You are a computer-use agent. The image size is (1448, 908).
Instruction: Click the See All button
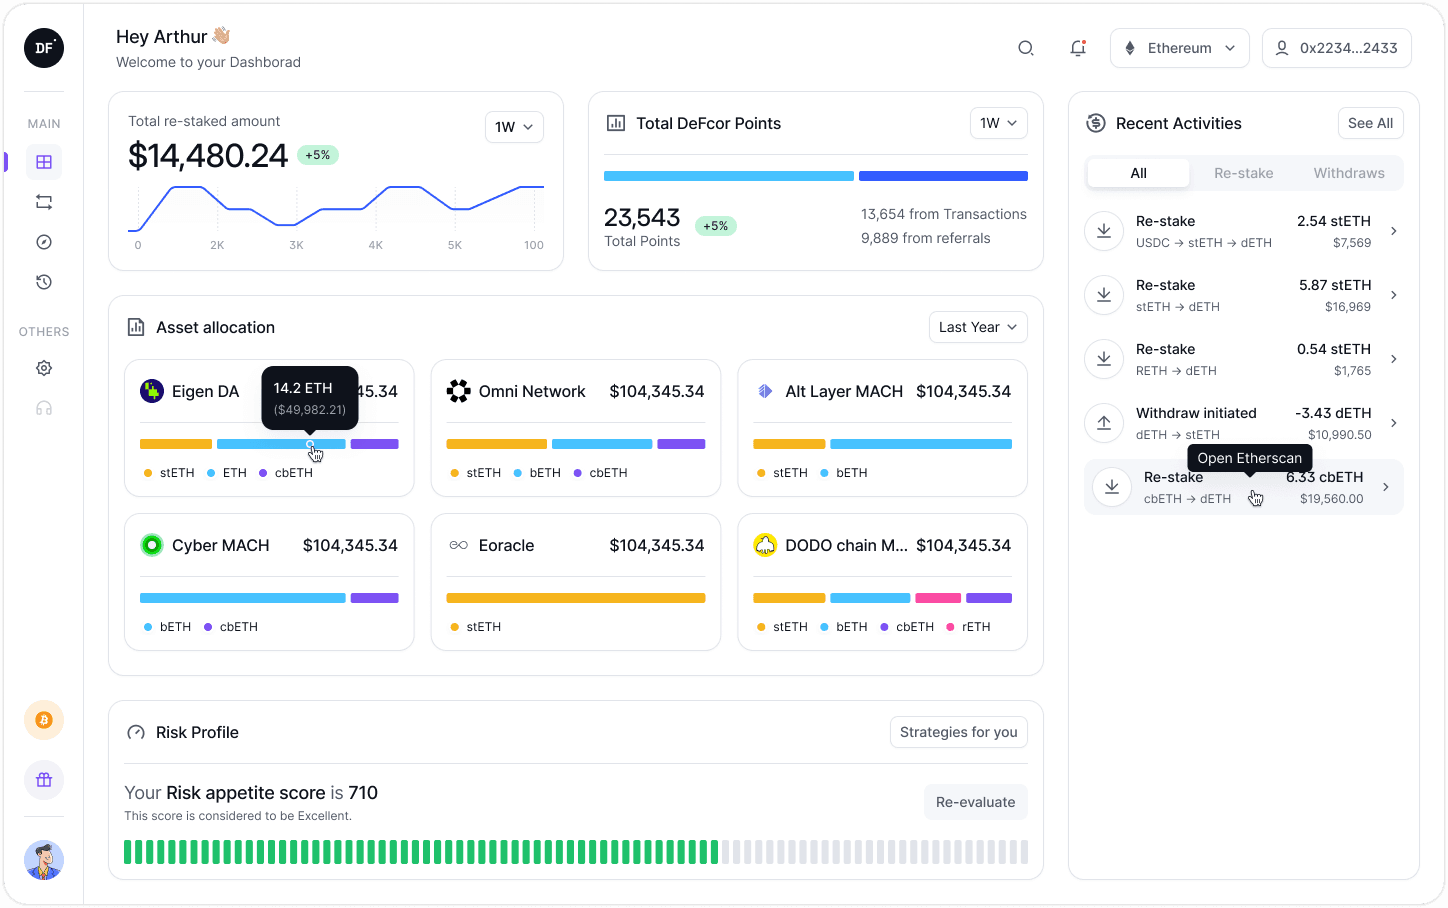point(1370,123)
